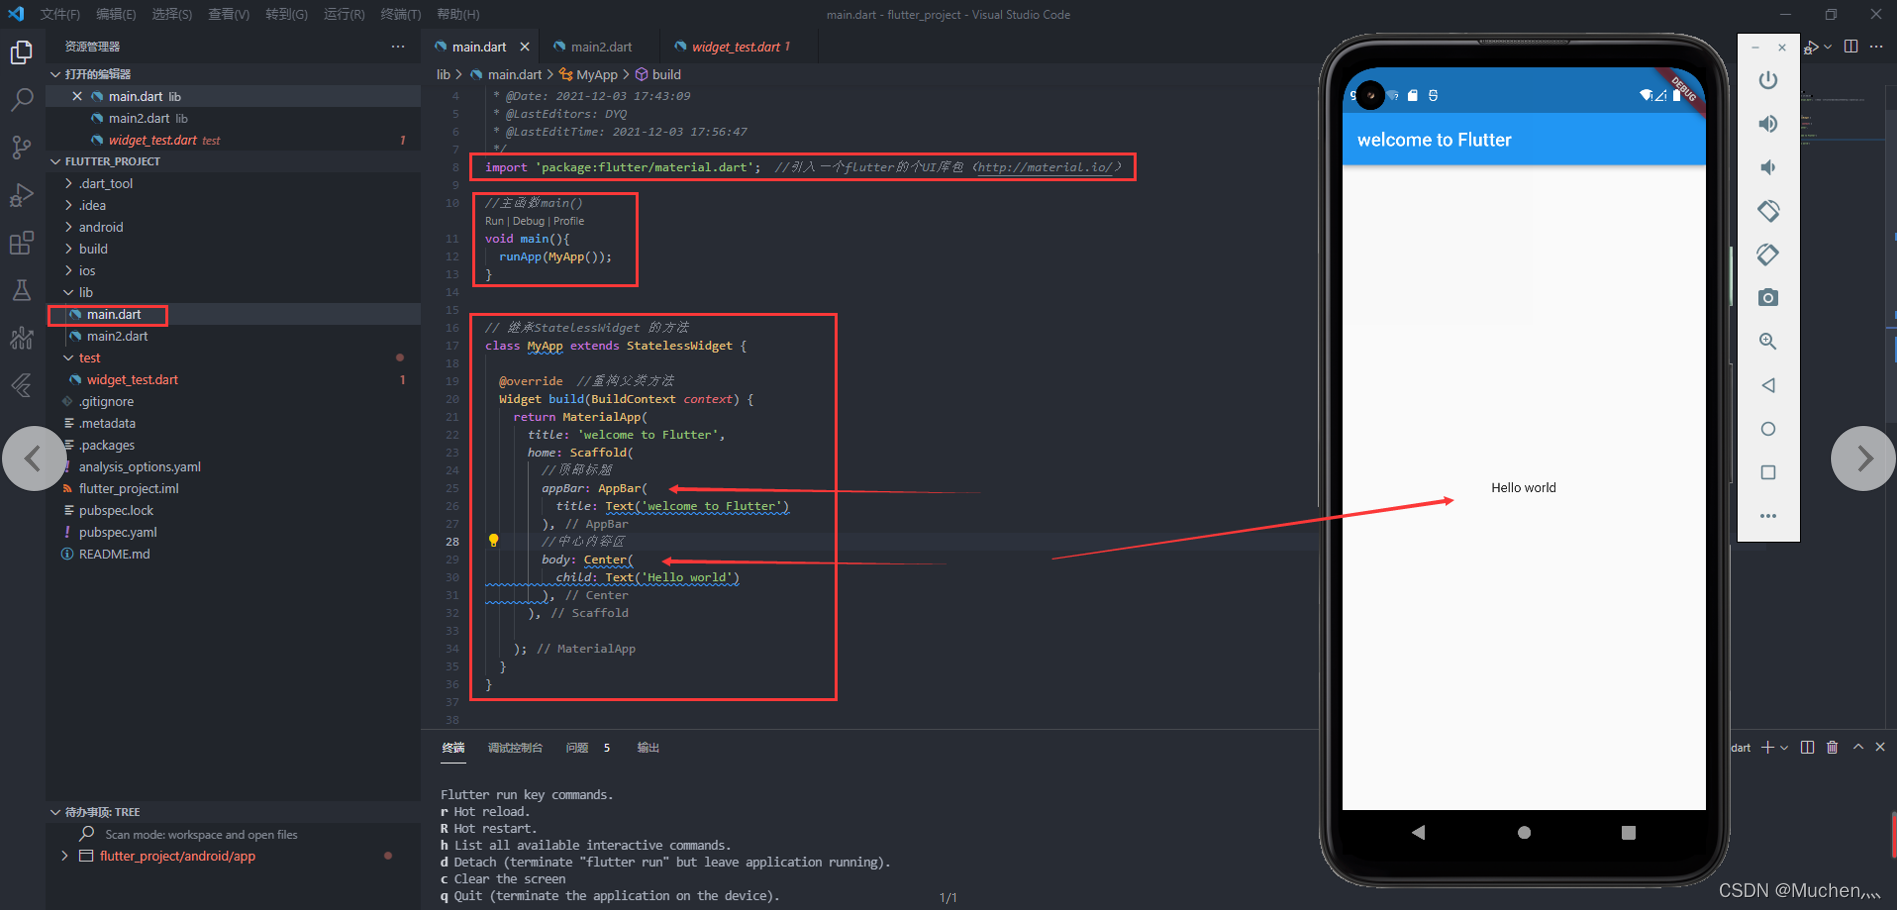Switch to the 问题 panel tab
This screenshot has height=910, width=1897.
577,748
